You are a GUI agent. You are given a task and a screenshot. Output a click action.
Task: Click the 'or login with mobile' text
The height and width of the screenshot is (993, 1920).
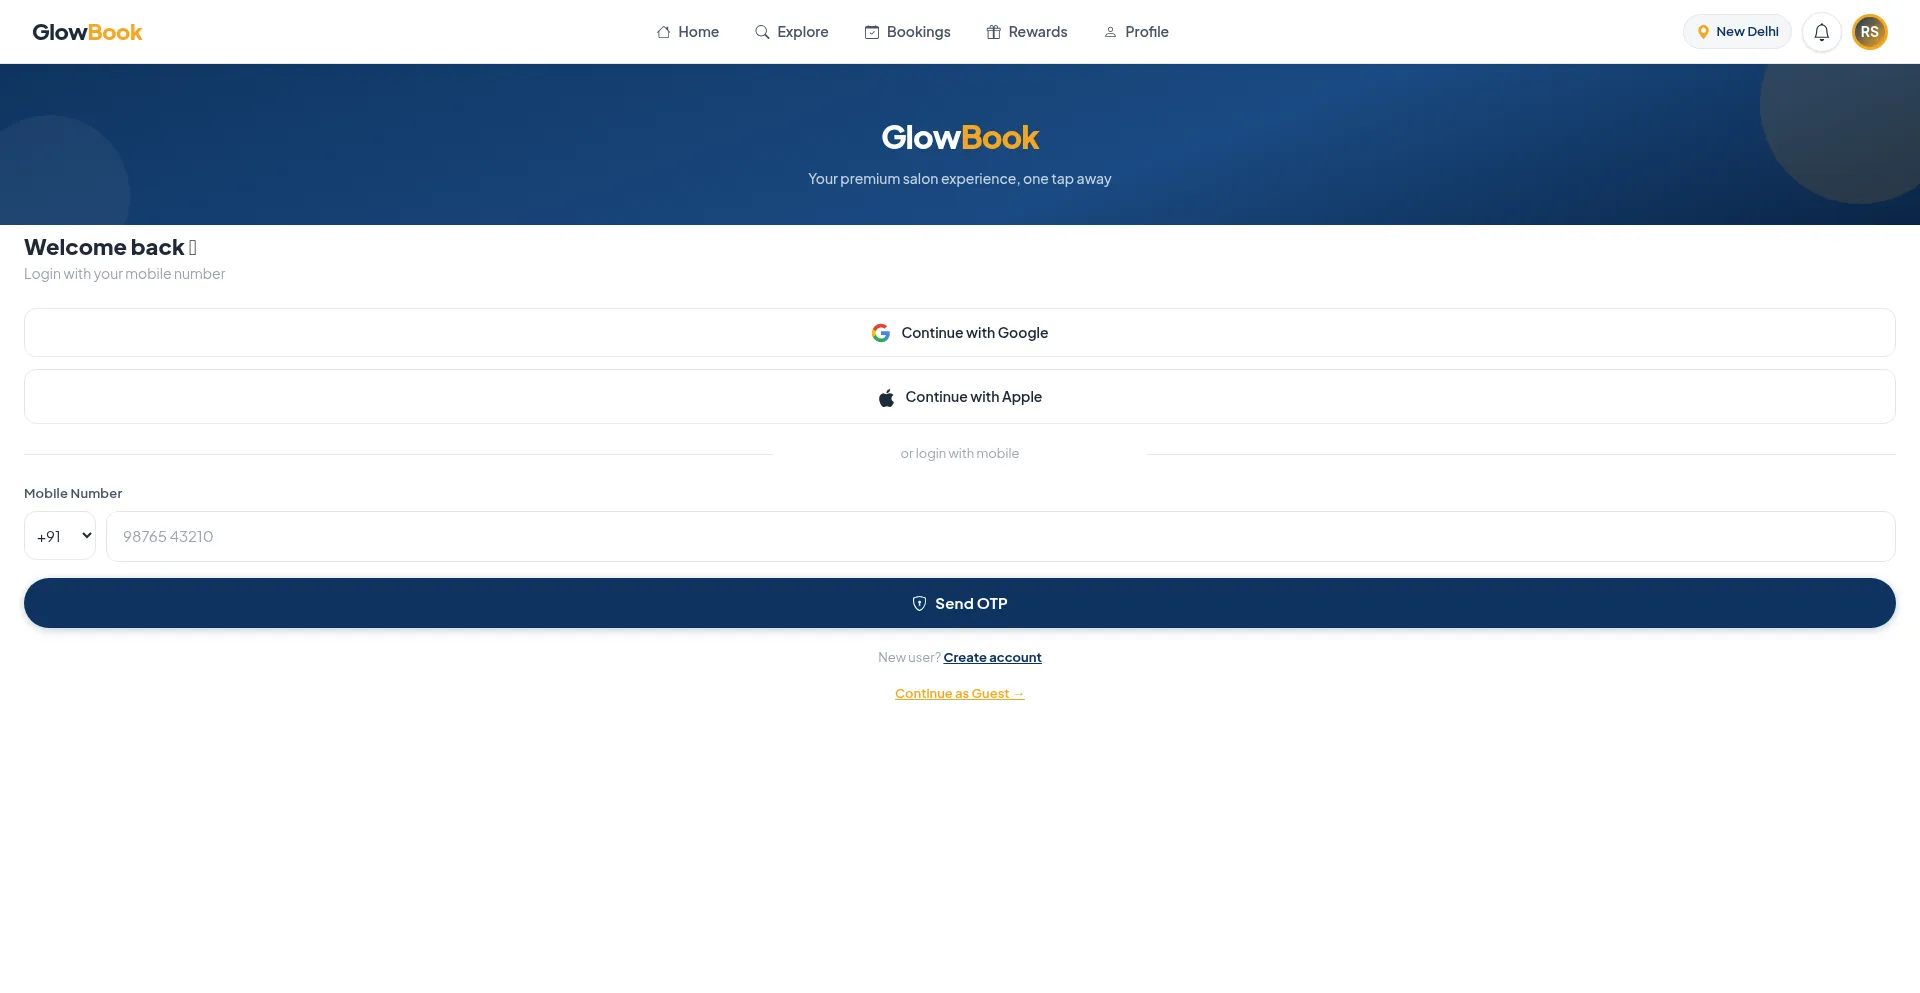click(x=960, y=453)
